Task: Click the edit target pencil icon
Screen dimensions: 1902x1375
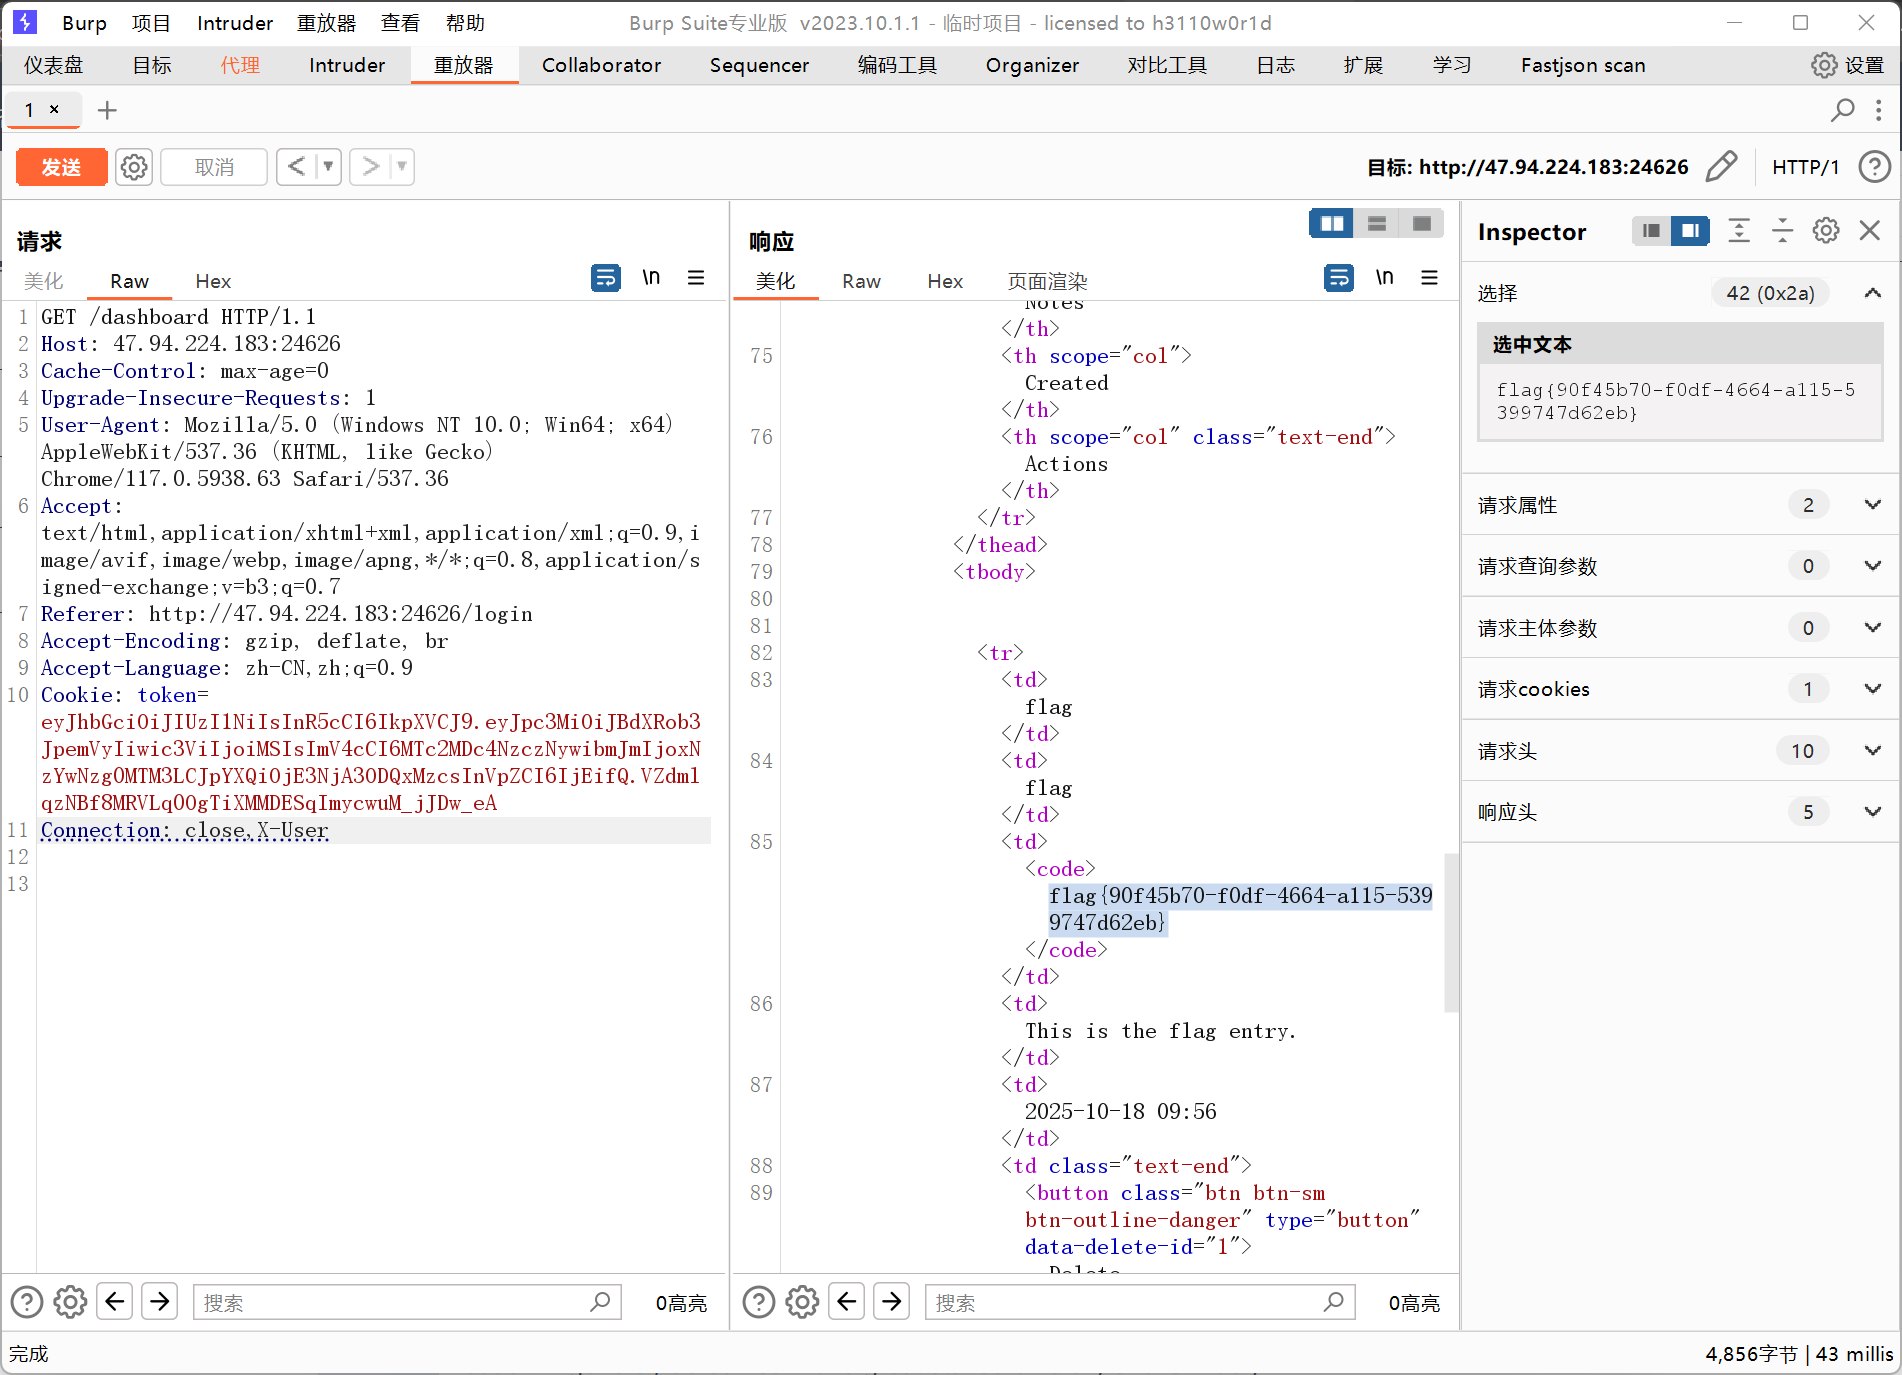Action: [1721, 167]
